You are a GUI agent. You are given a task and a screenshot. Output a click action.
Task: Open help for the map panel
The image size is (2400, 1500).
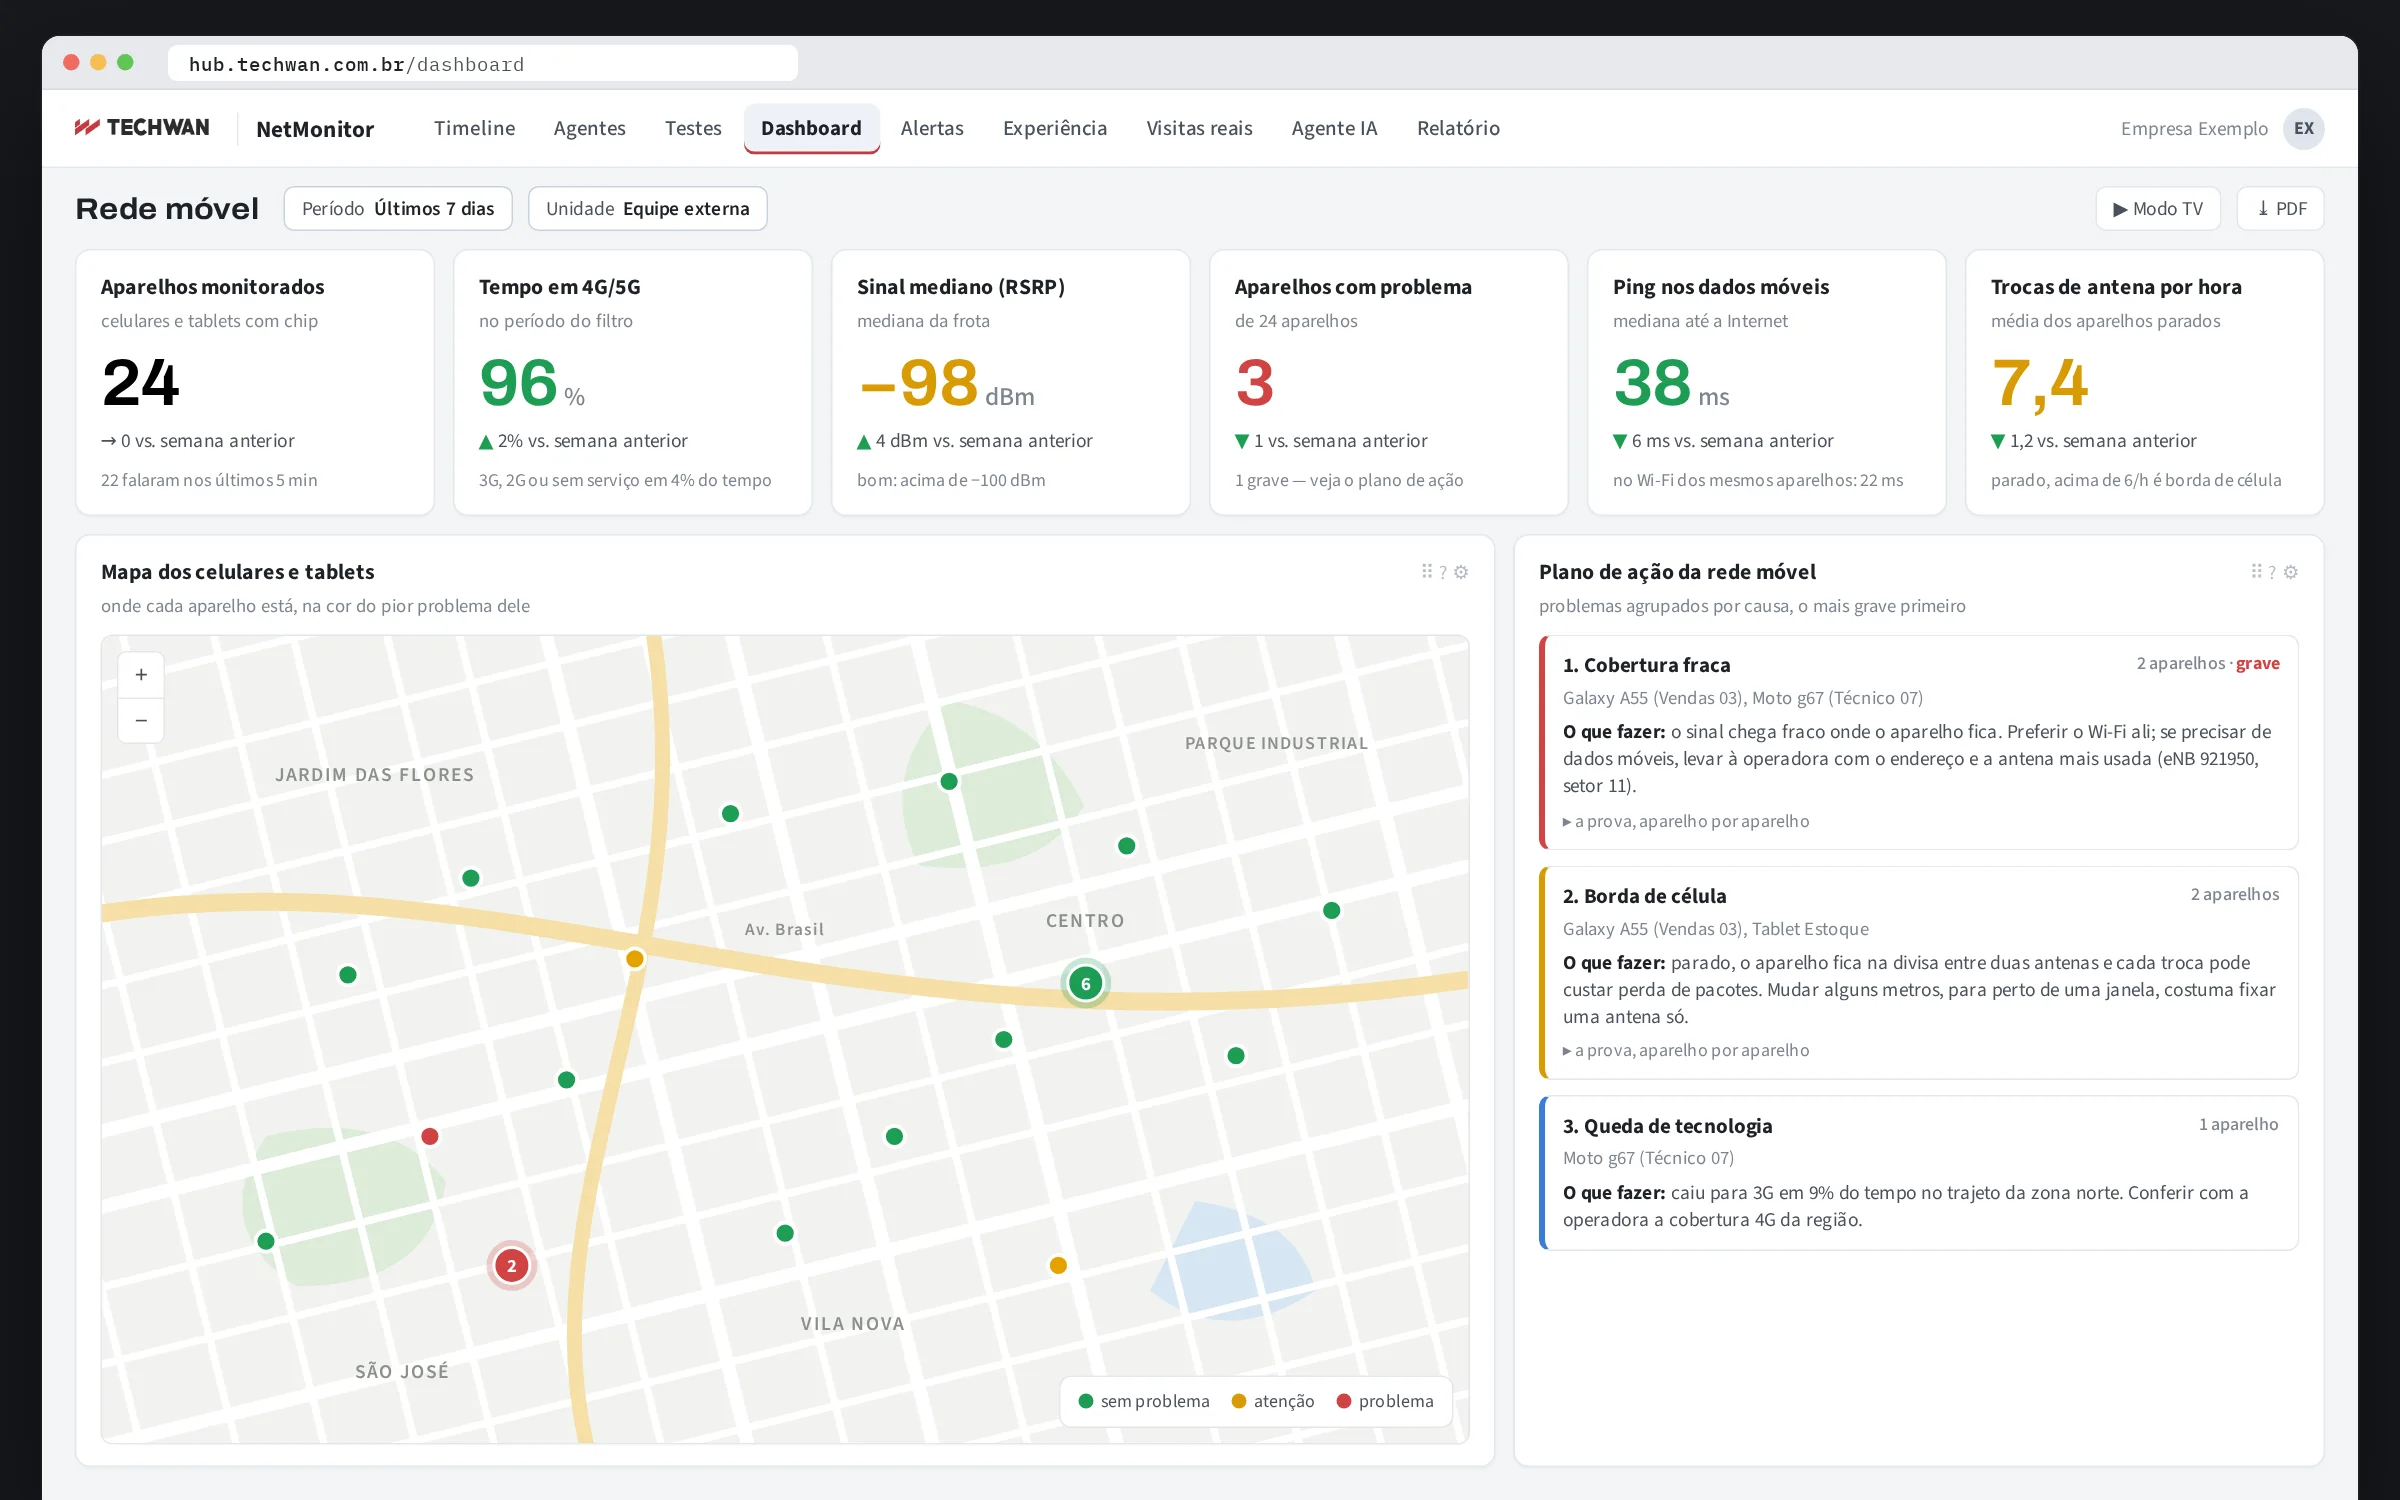point(1443,572)
